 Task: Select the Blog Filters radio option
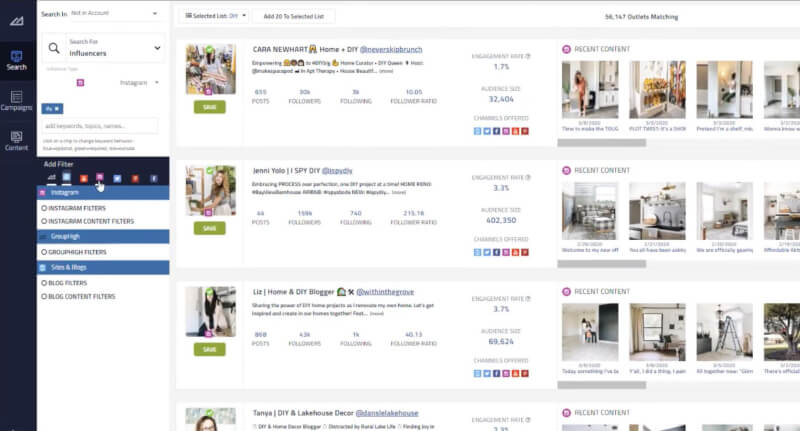coord(44,283)
